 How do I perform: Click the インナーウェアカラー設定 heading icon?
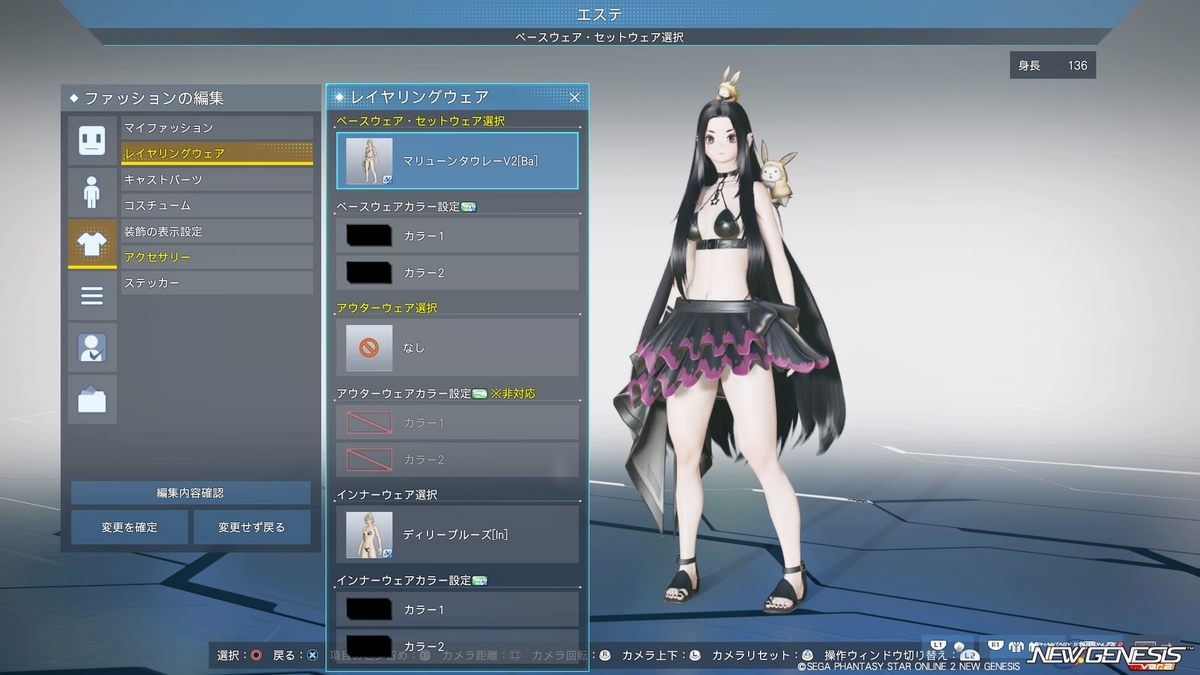click(x=479, y=580)
